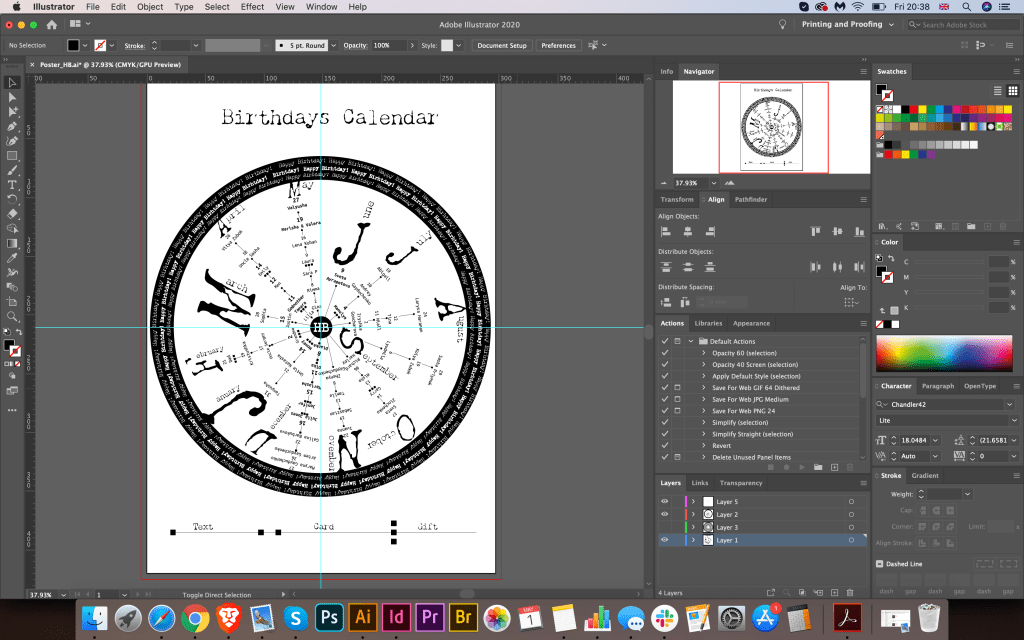Click the Document Setup button
The image size is (1024, 640).
click(501, 45)
